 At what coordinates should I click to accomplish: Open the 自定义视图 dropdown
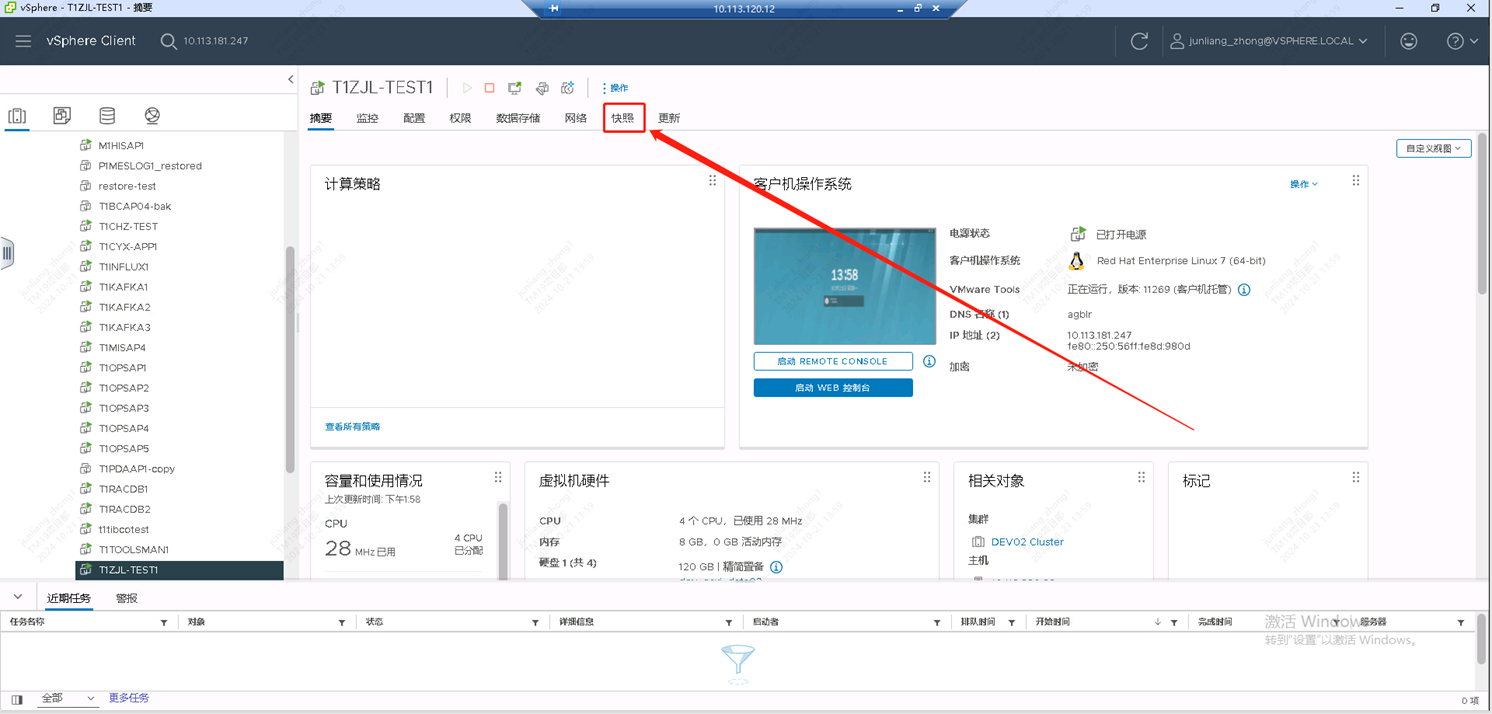[x=1433, y=148]
